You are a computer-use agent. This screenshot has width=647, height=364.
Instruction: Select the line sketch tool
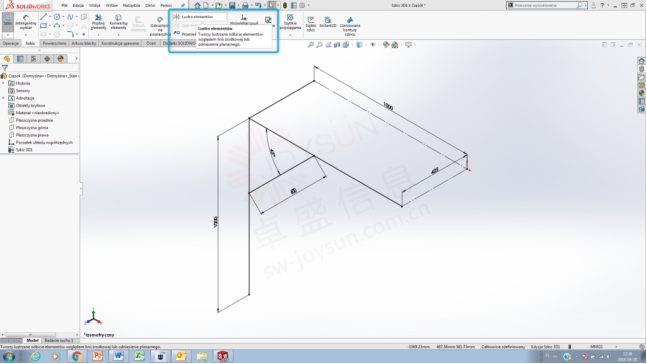pos(43,17)
